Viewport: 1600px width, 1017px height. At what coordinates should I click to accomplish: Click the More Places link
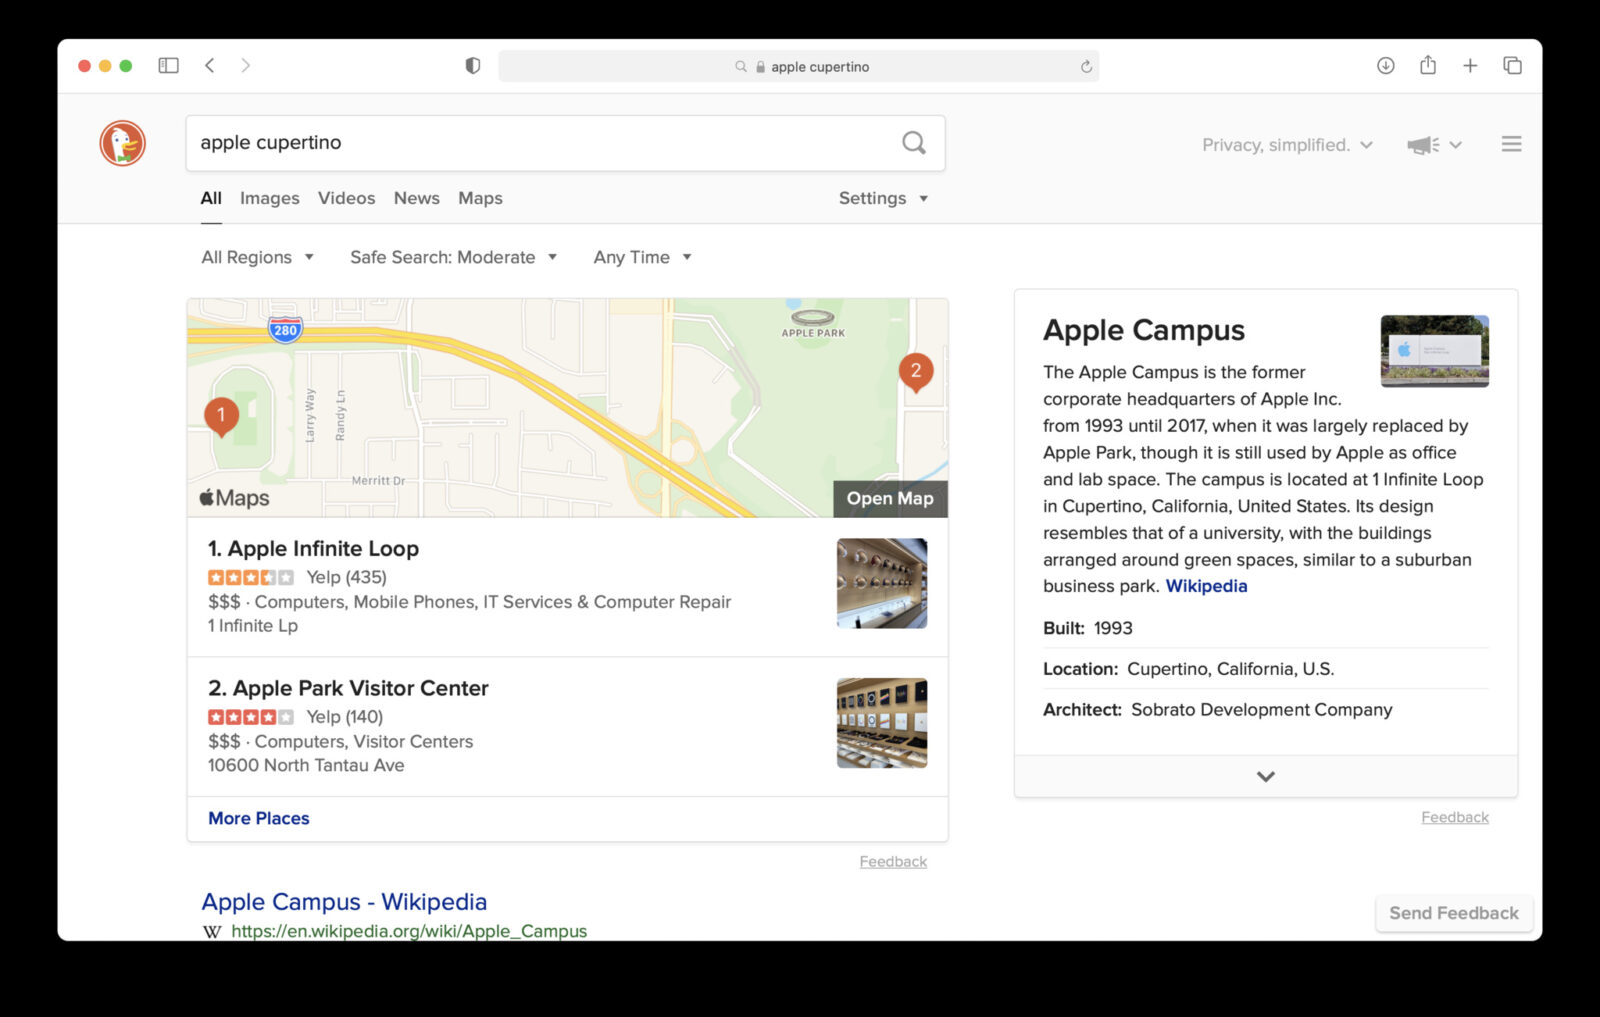[258, 818]
